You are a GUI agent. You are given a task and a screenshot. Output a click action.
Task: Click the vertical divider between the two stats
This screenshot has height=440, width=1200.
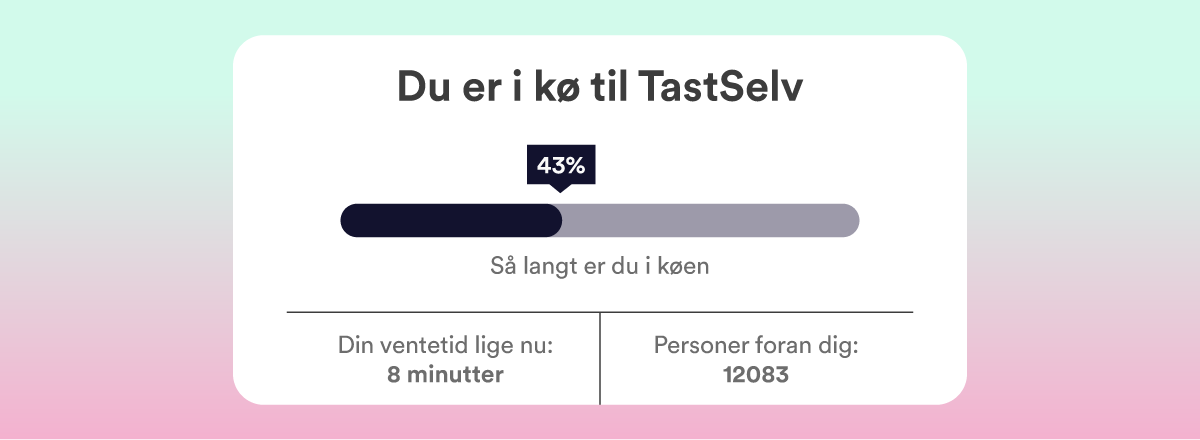600,358
